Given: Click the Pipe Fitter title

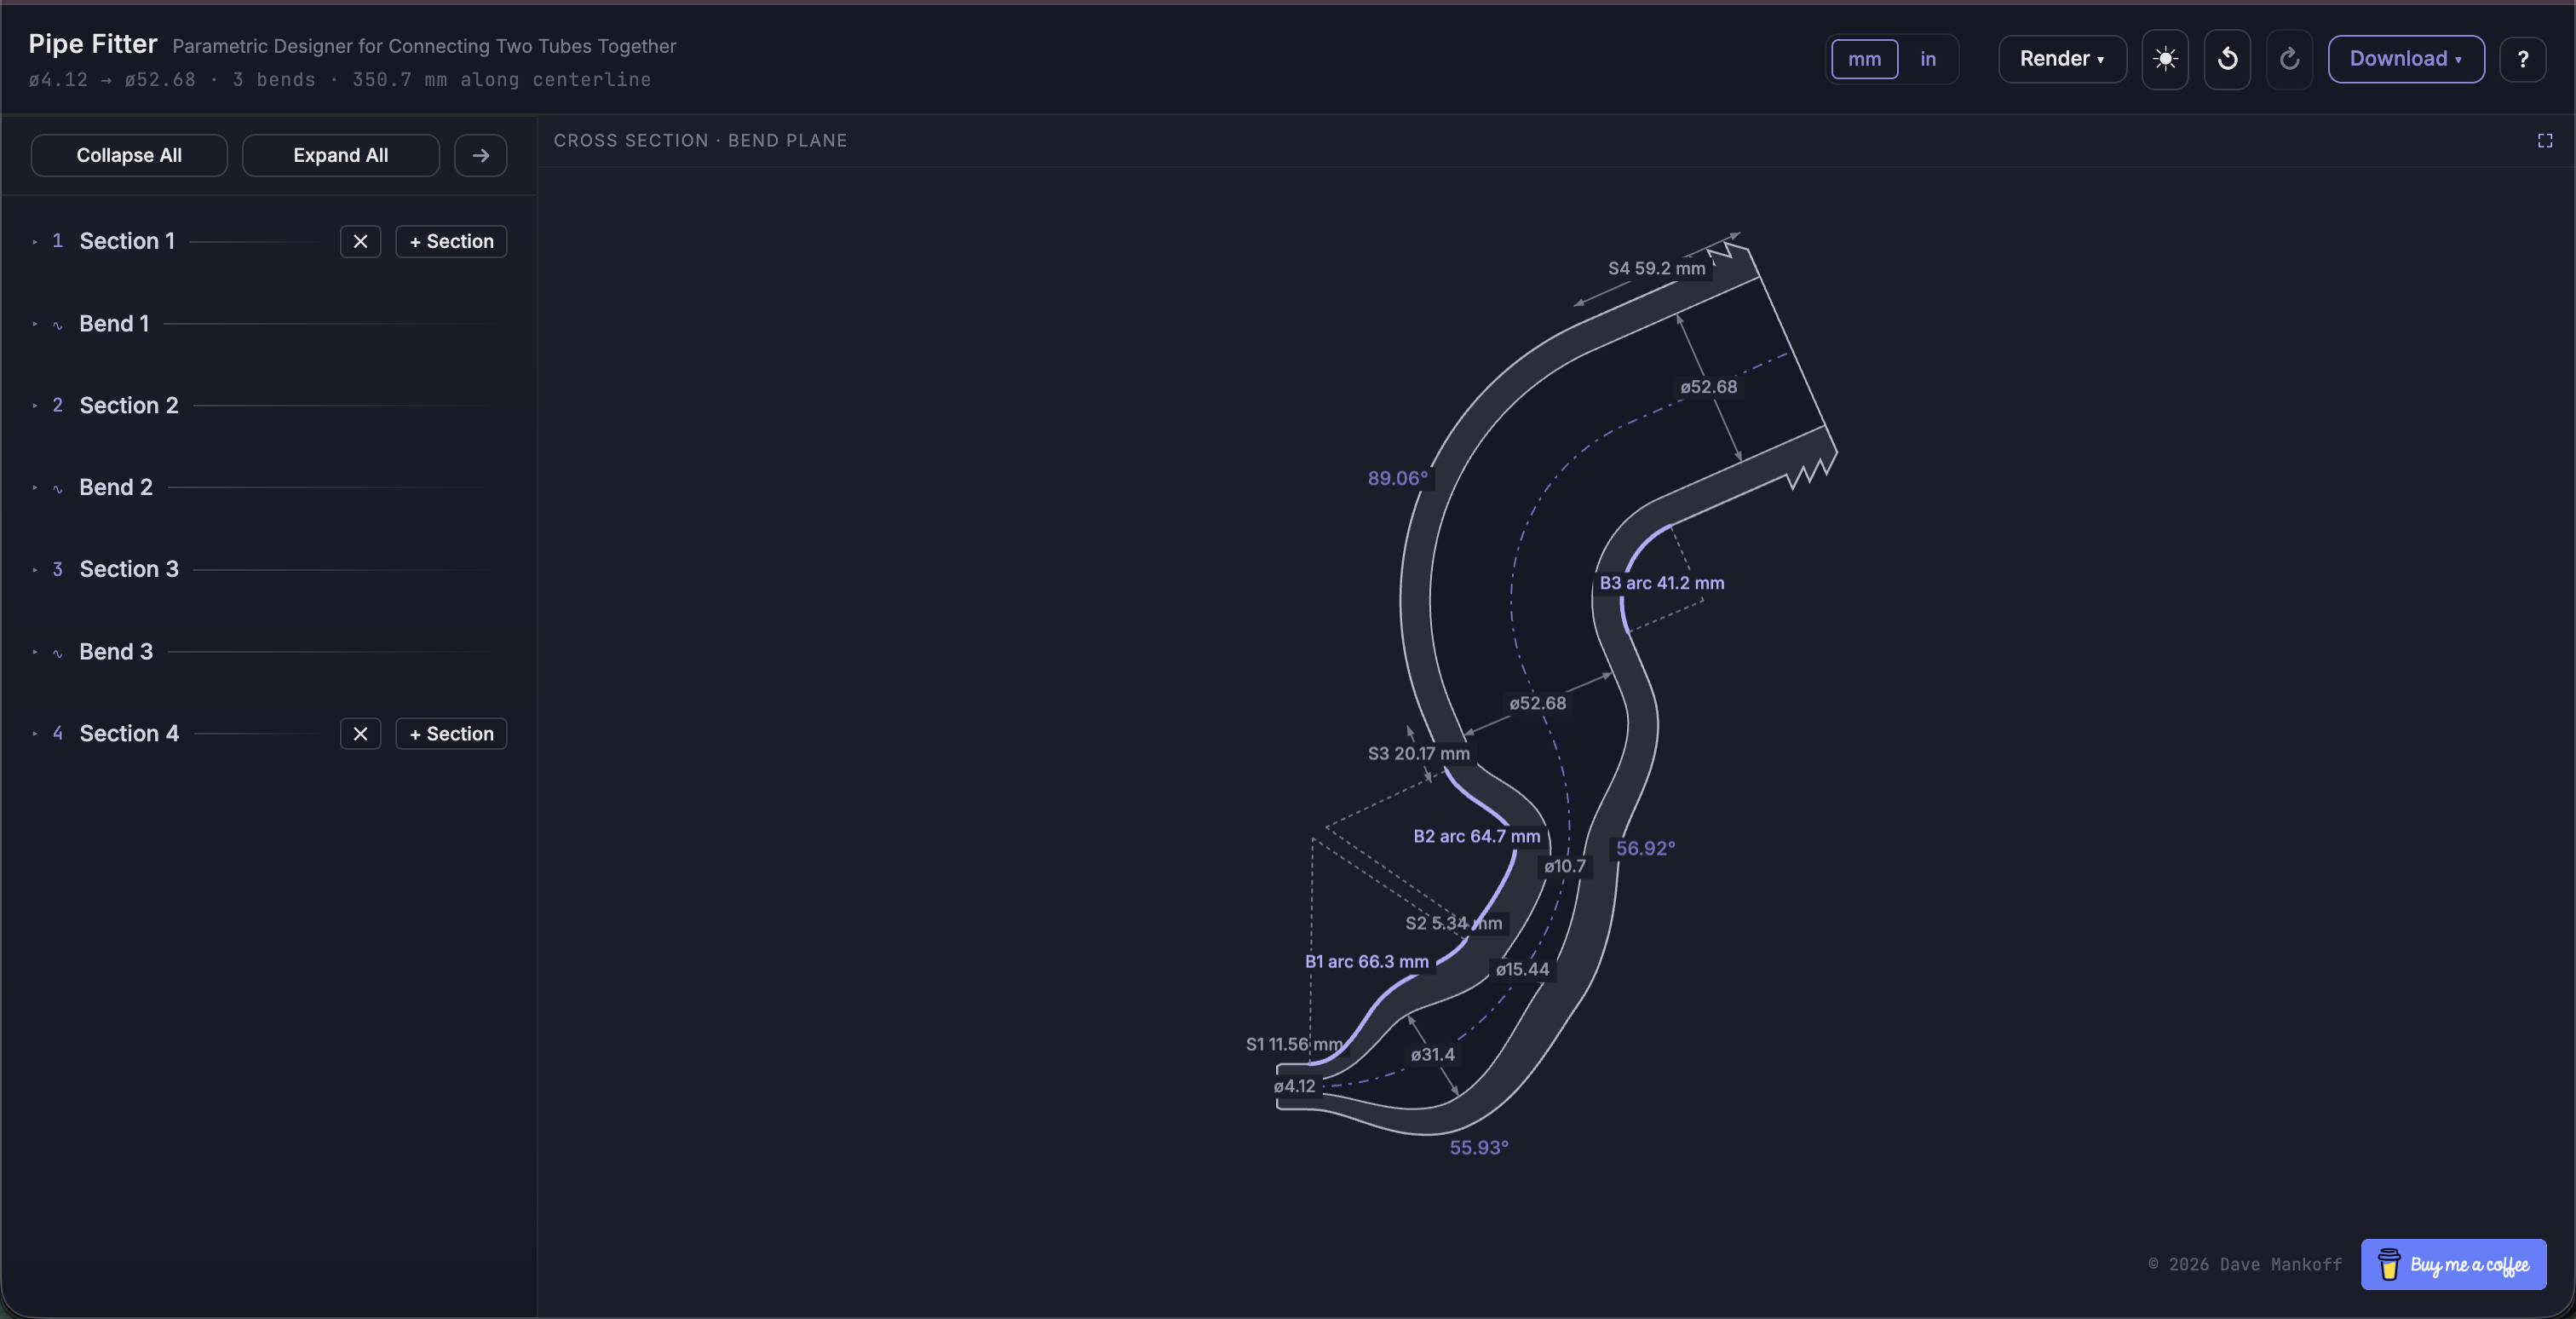Looking at the screenshot, I should (x=93, y=44).
